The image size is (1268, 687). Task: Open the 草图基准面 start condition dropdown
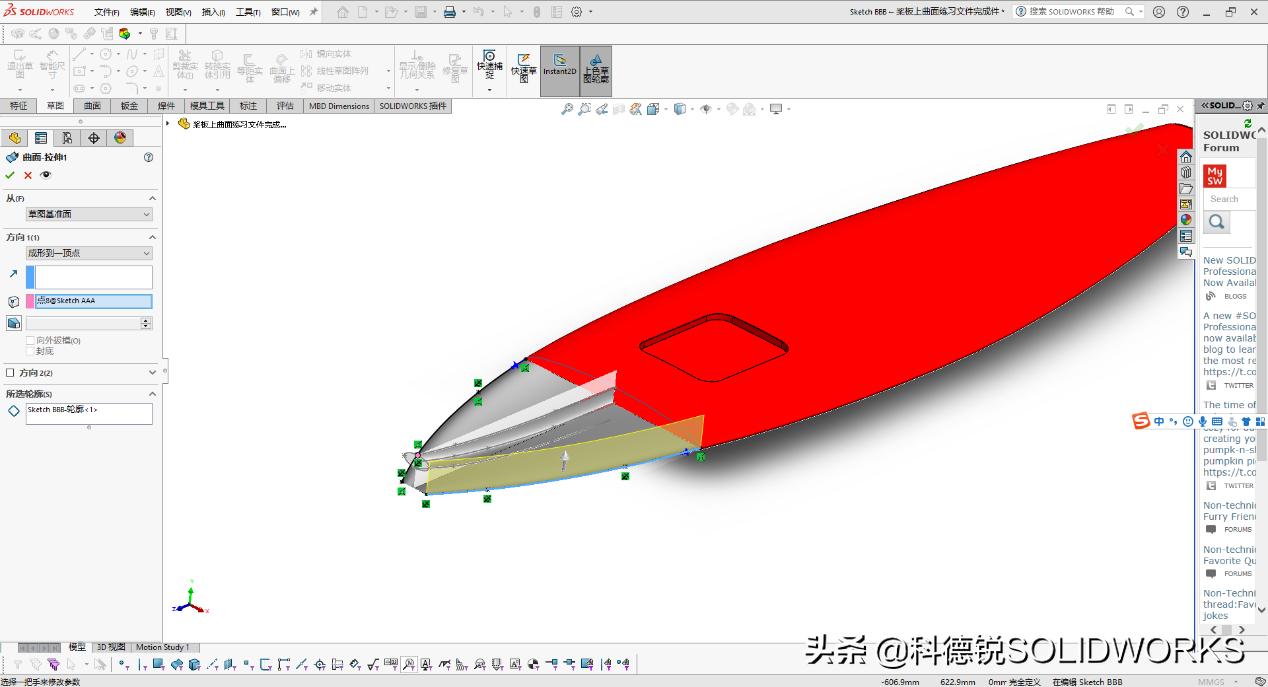pos(89,214)
